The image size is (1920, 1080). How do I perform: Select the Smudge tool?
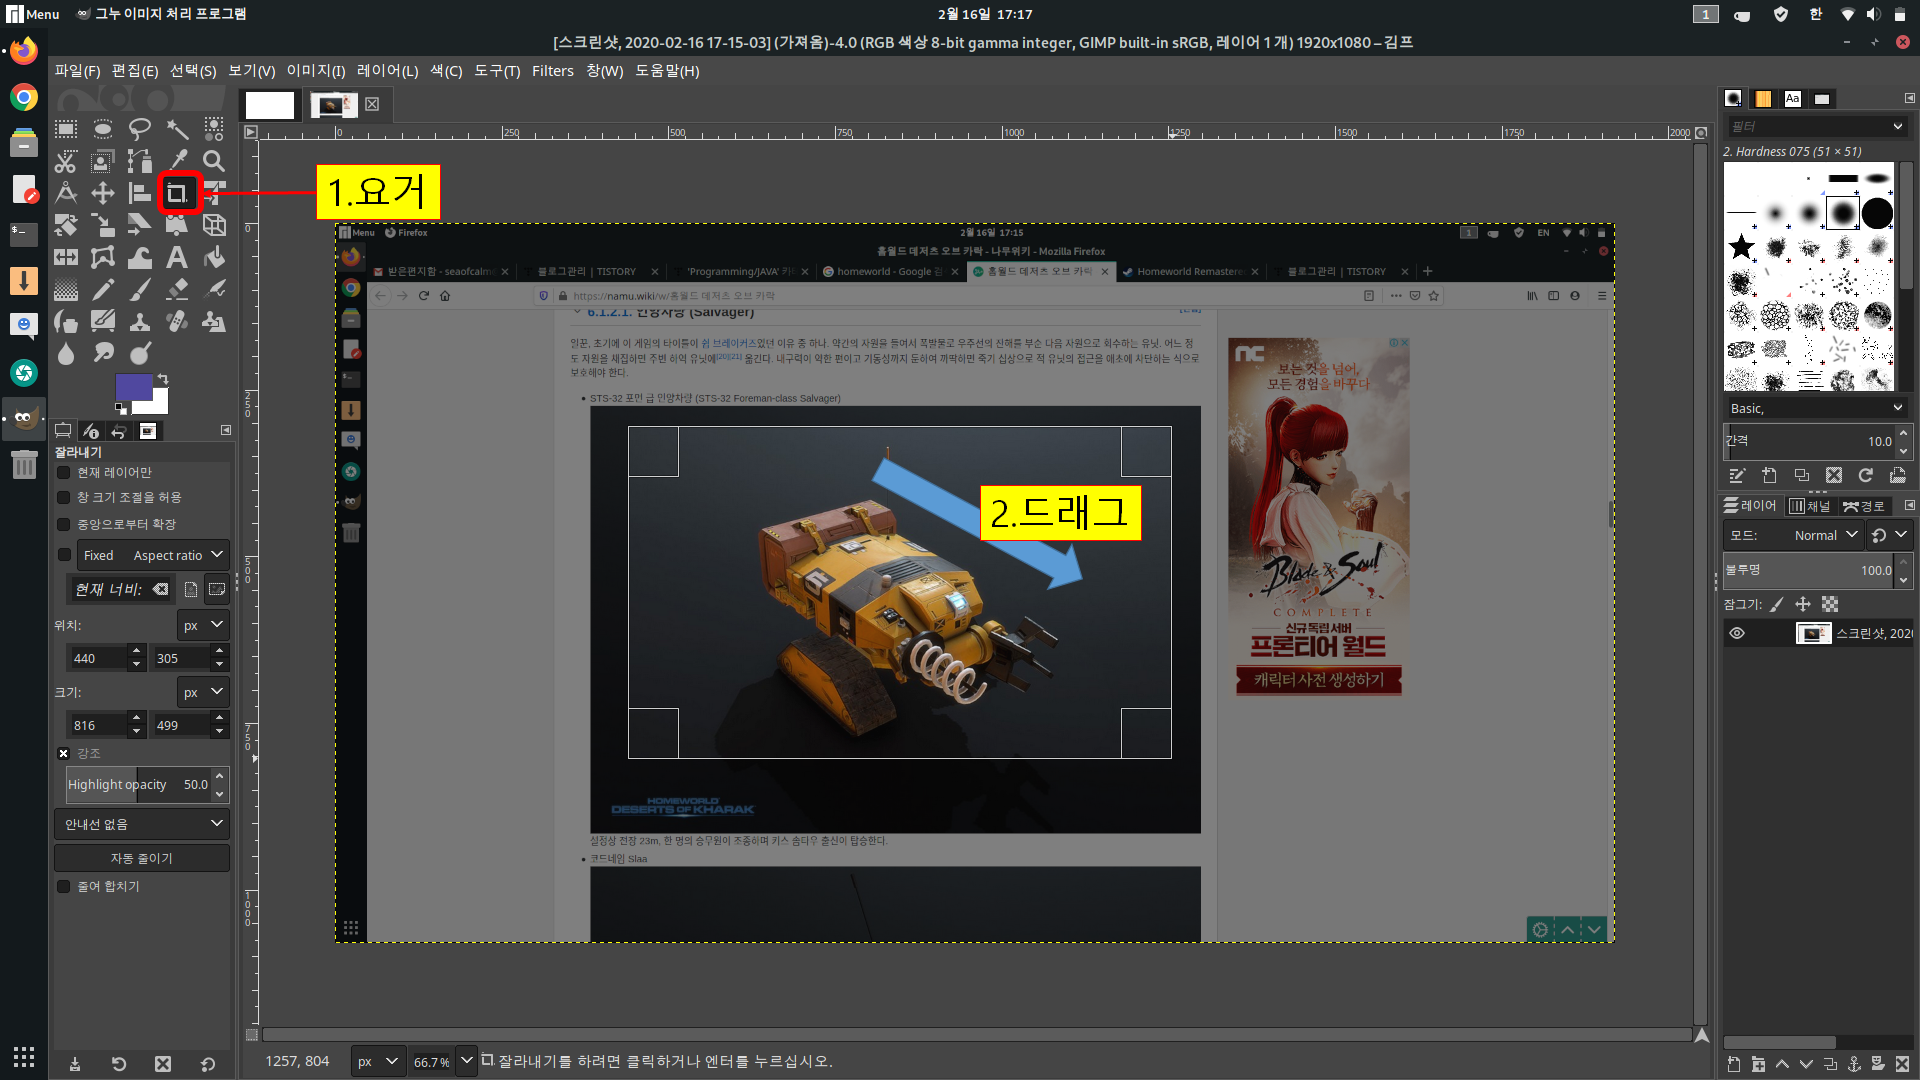pyautogui.click(x=103, y=353)
